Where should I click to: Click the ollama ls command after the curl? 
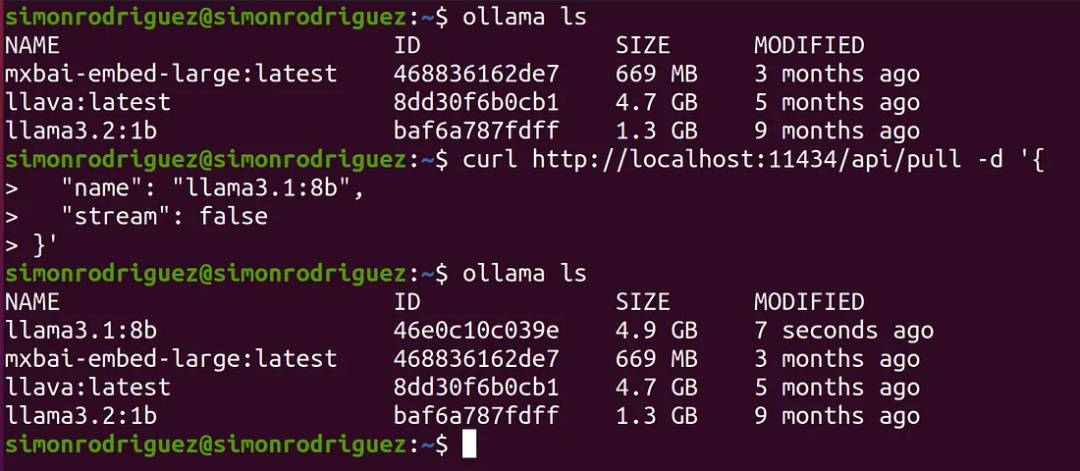[x=524, y=273]
